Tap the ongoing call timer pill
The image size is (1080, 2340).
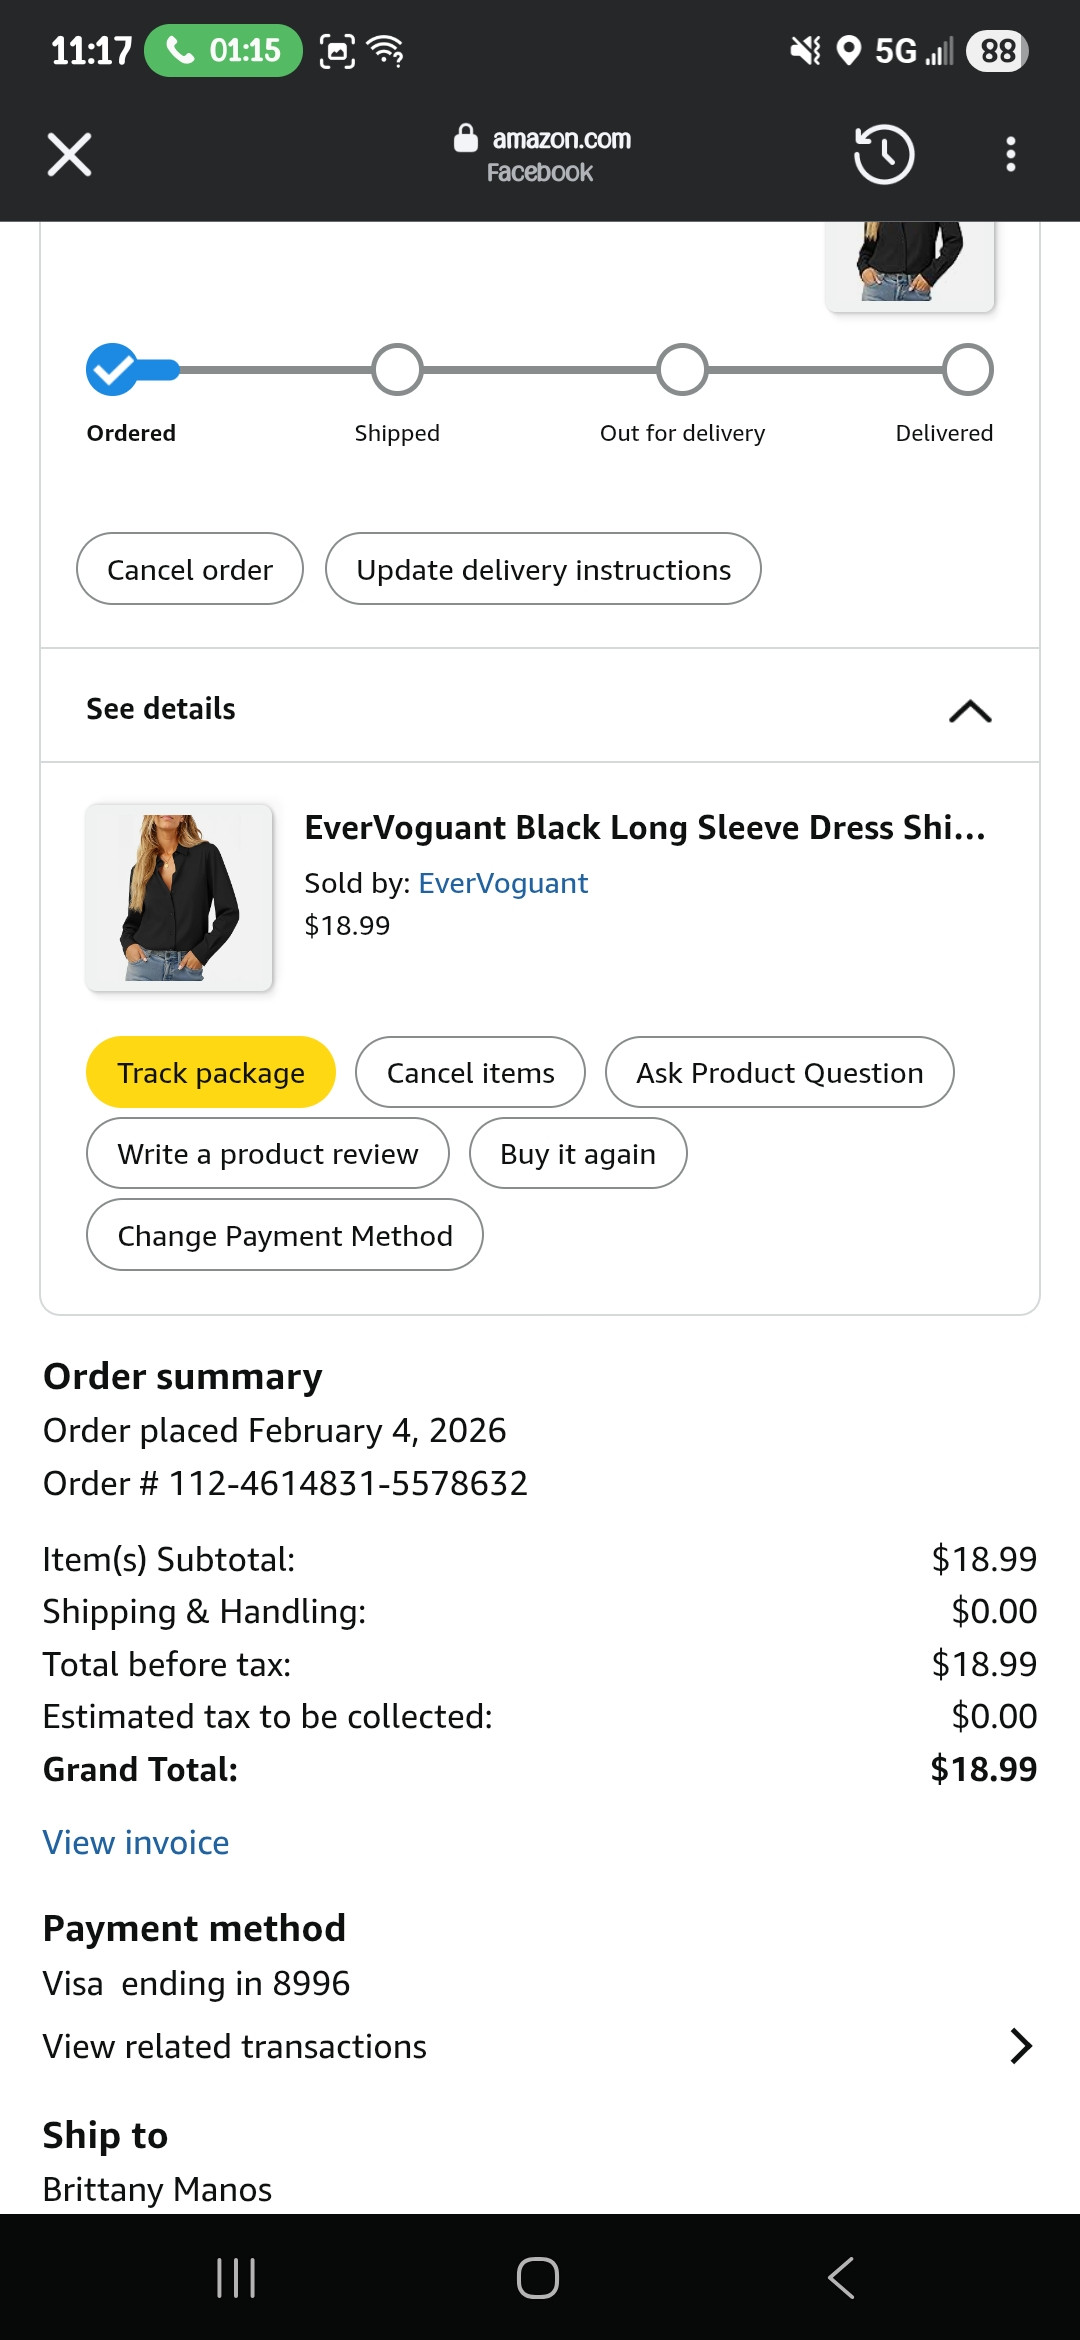(224, 50)
